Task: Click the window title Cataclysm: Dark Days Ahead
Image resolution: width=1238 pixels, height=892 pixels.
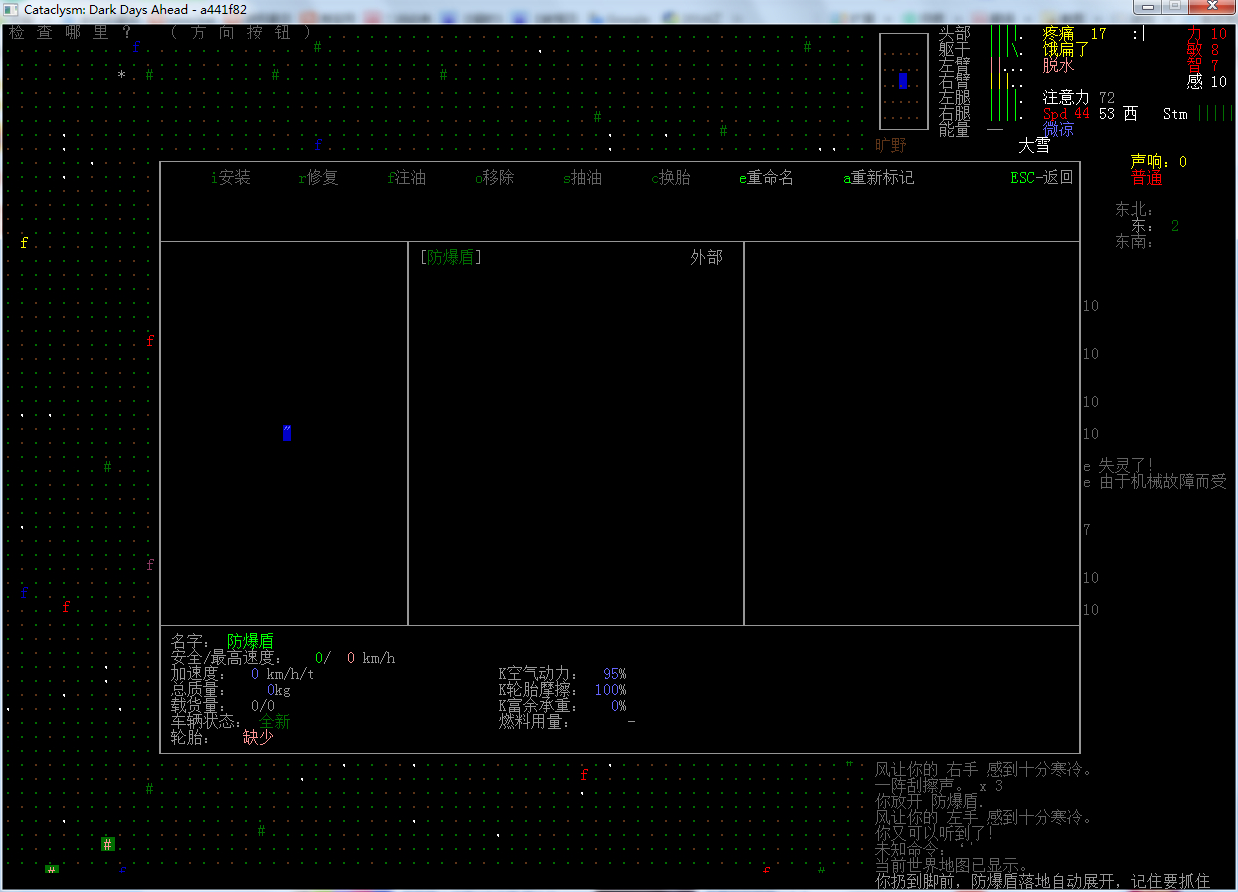Action: click(x=106, y=10)
